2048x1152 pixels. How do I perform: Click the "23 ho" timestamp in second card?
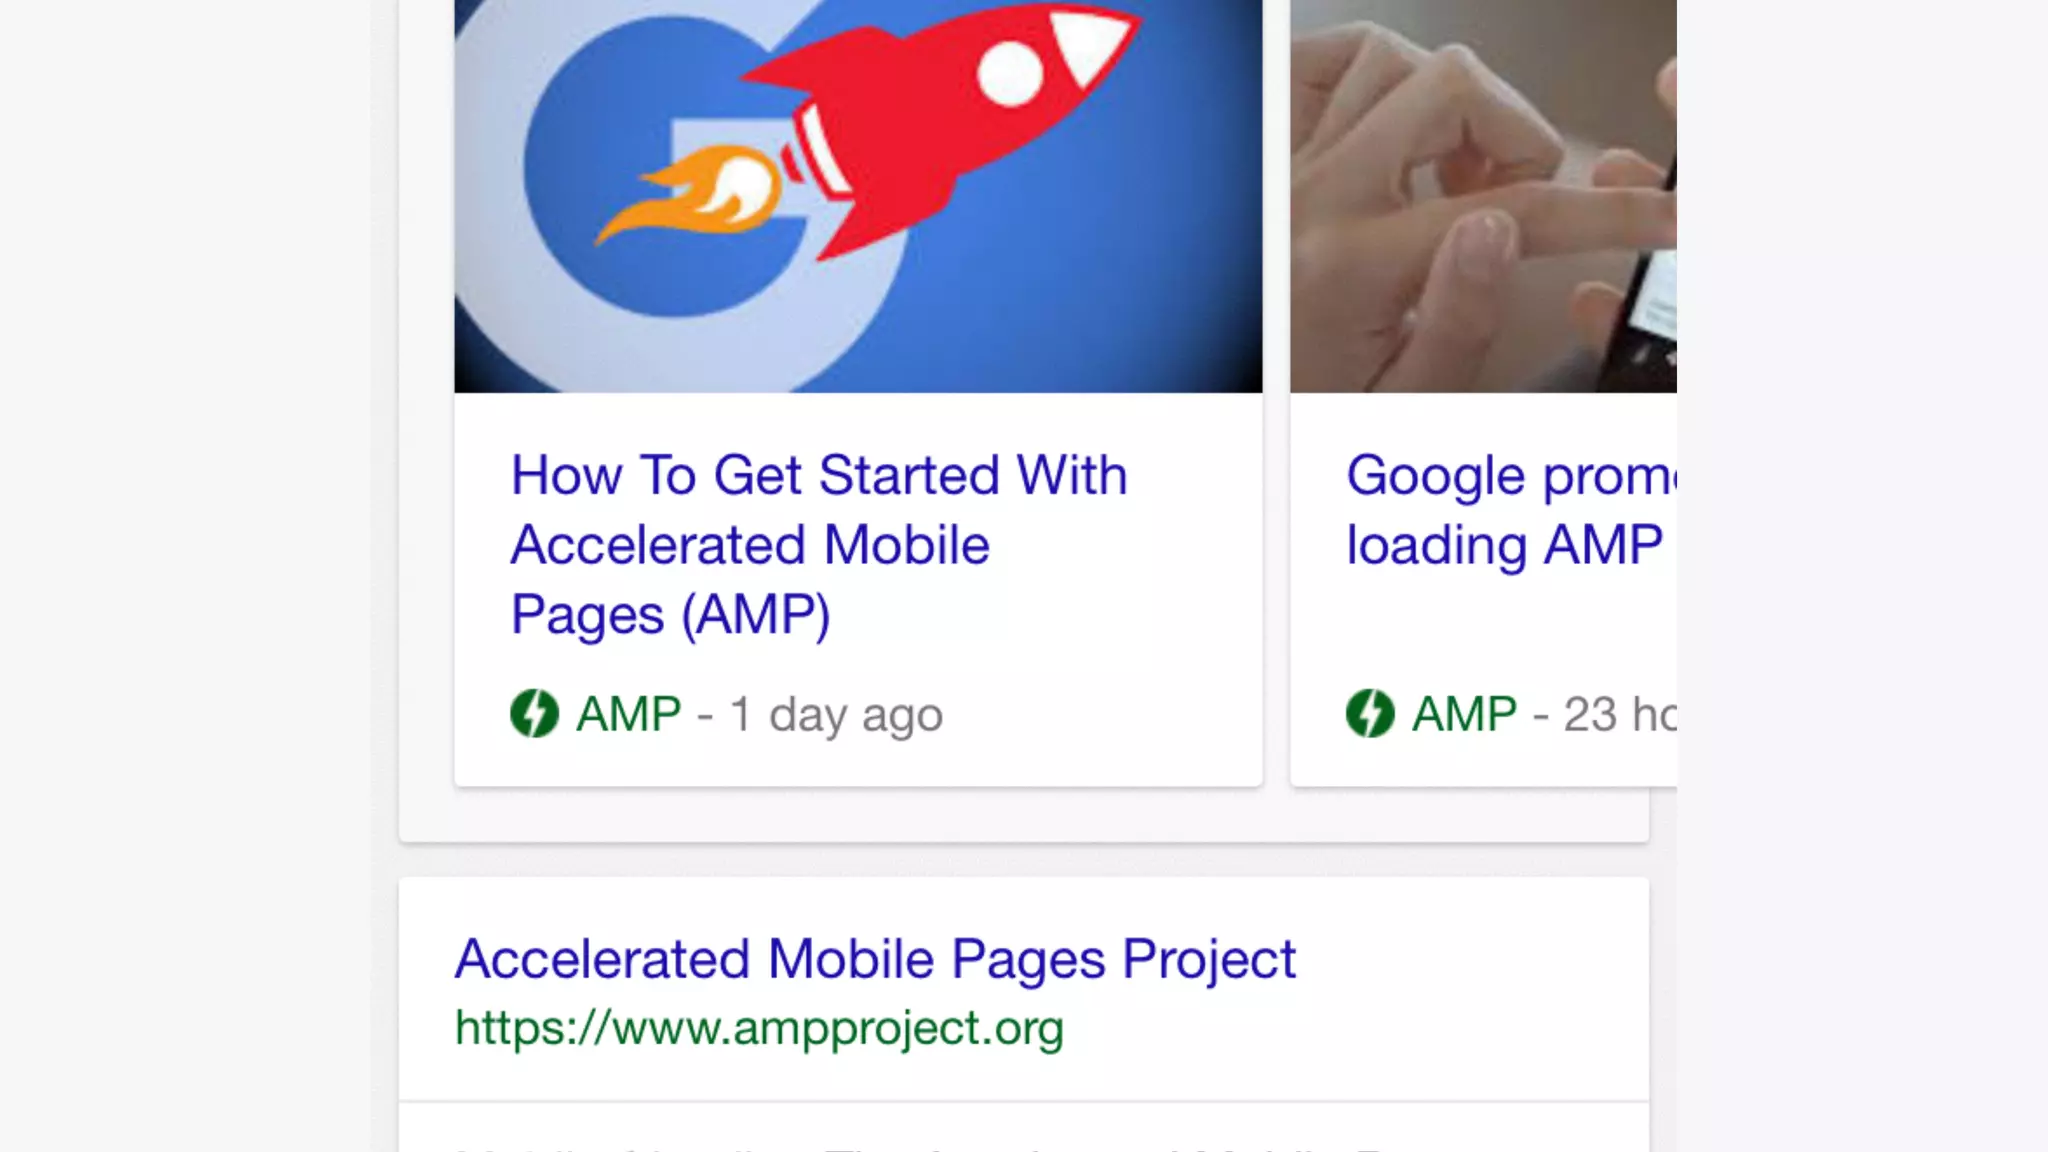[1620, 715]
